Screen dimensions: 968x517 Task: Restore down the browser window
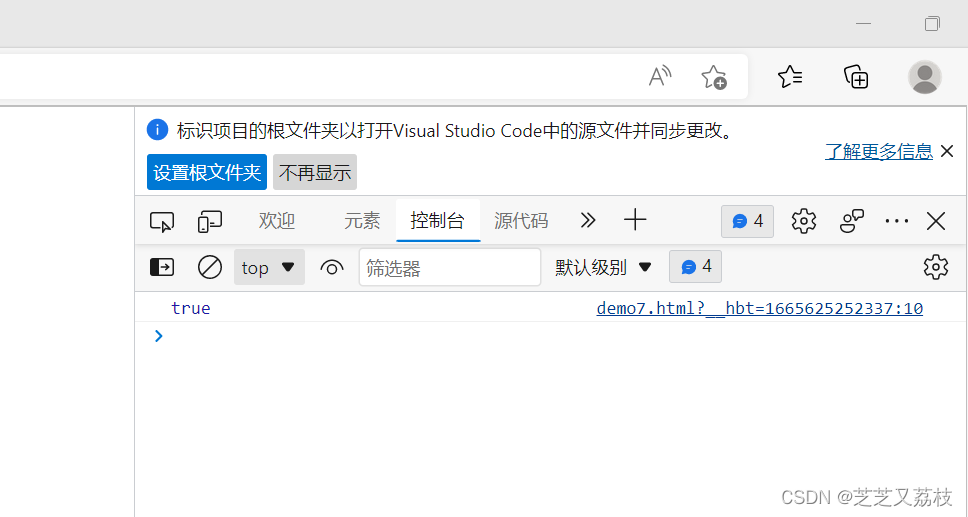click(x=932, y=23)
